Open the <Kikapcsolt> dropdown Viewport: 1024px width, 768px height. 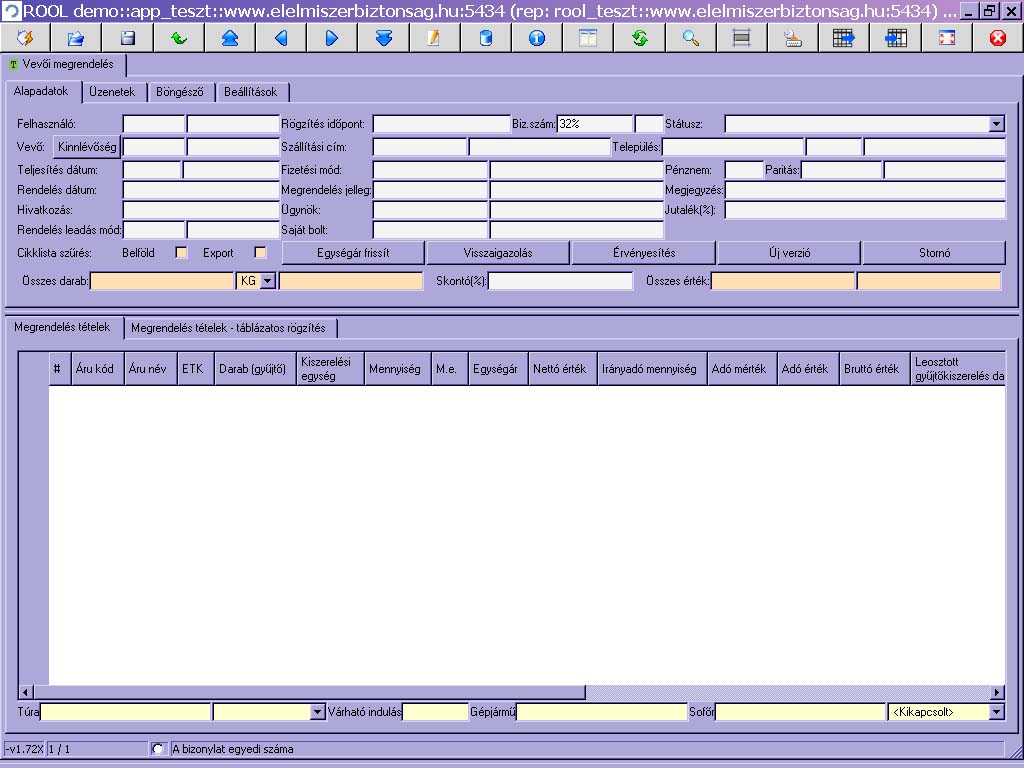(x=997, y=712)
